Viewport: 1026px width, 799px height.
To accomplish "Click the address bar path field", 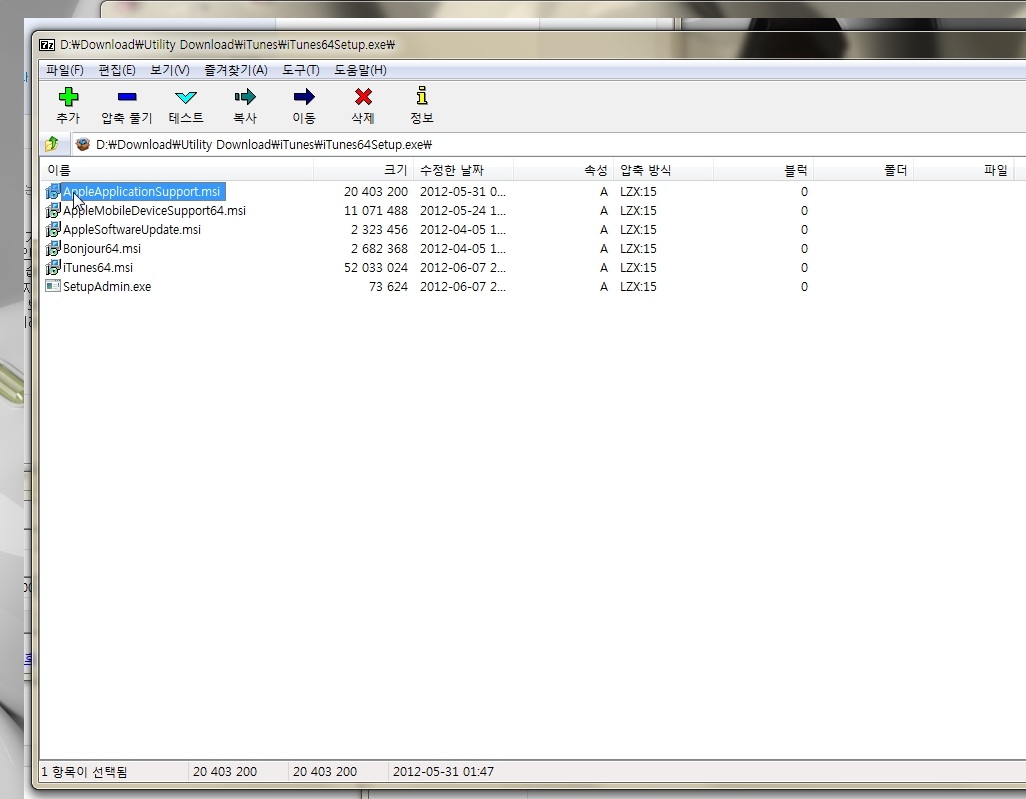I will pos(550,144).
